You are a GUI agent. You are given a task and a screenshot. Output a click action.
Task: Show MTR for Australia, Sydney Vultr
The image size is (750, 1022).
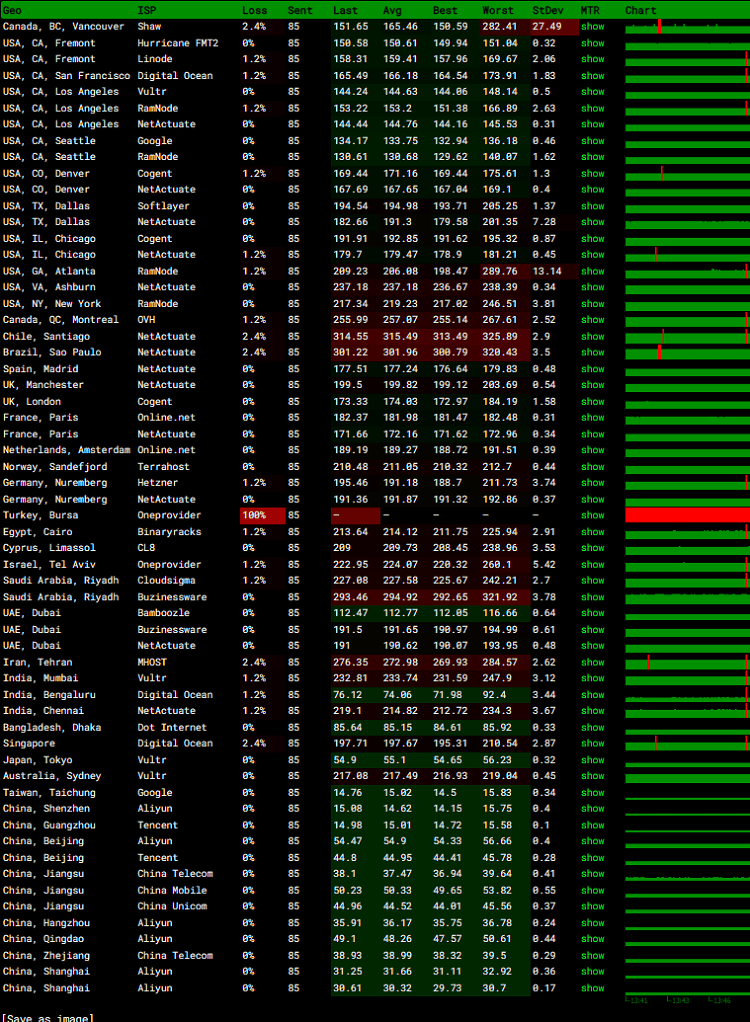(x=593, y=776)
